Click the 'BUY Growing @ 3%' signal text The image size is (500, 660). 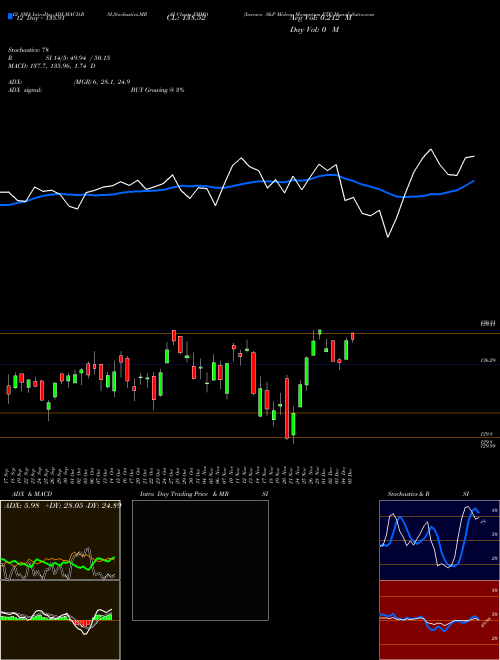[157, 90]
